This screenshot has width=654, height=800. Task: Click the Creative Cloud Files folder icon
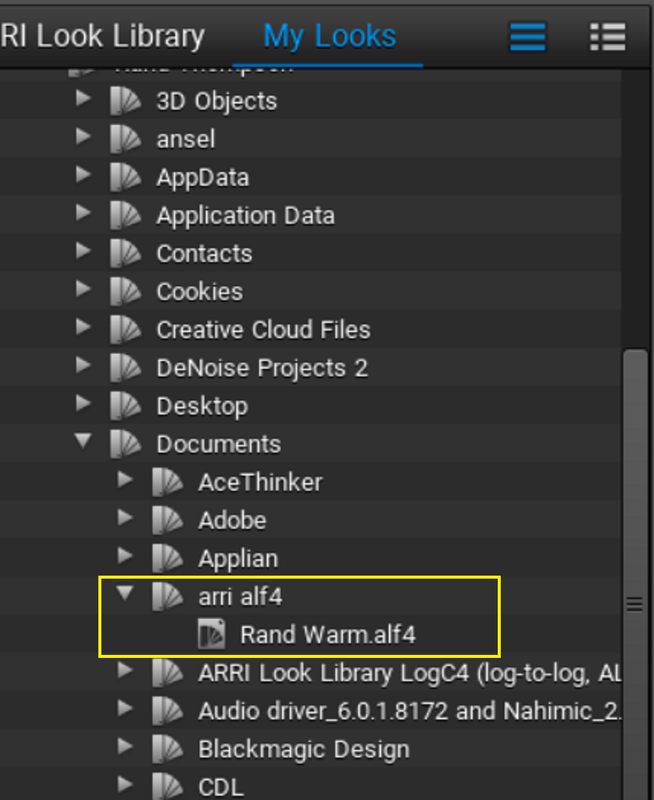point(125,330)
